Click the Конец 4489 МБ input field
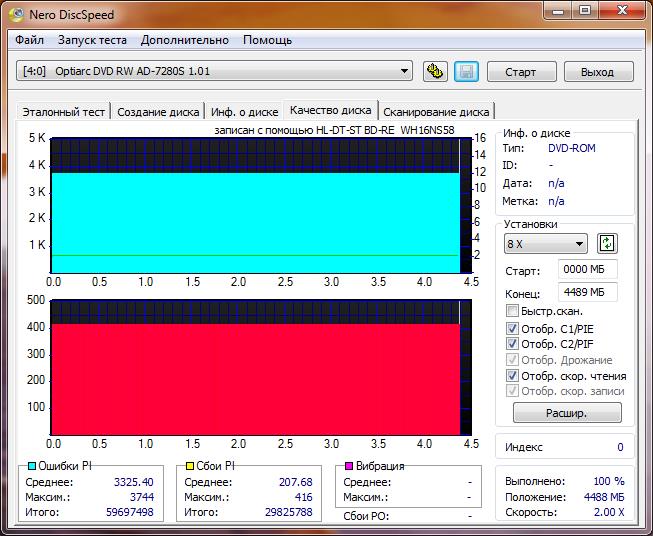 [588, 292]
